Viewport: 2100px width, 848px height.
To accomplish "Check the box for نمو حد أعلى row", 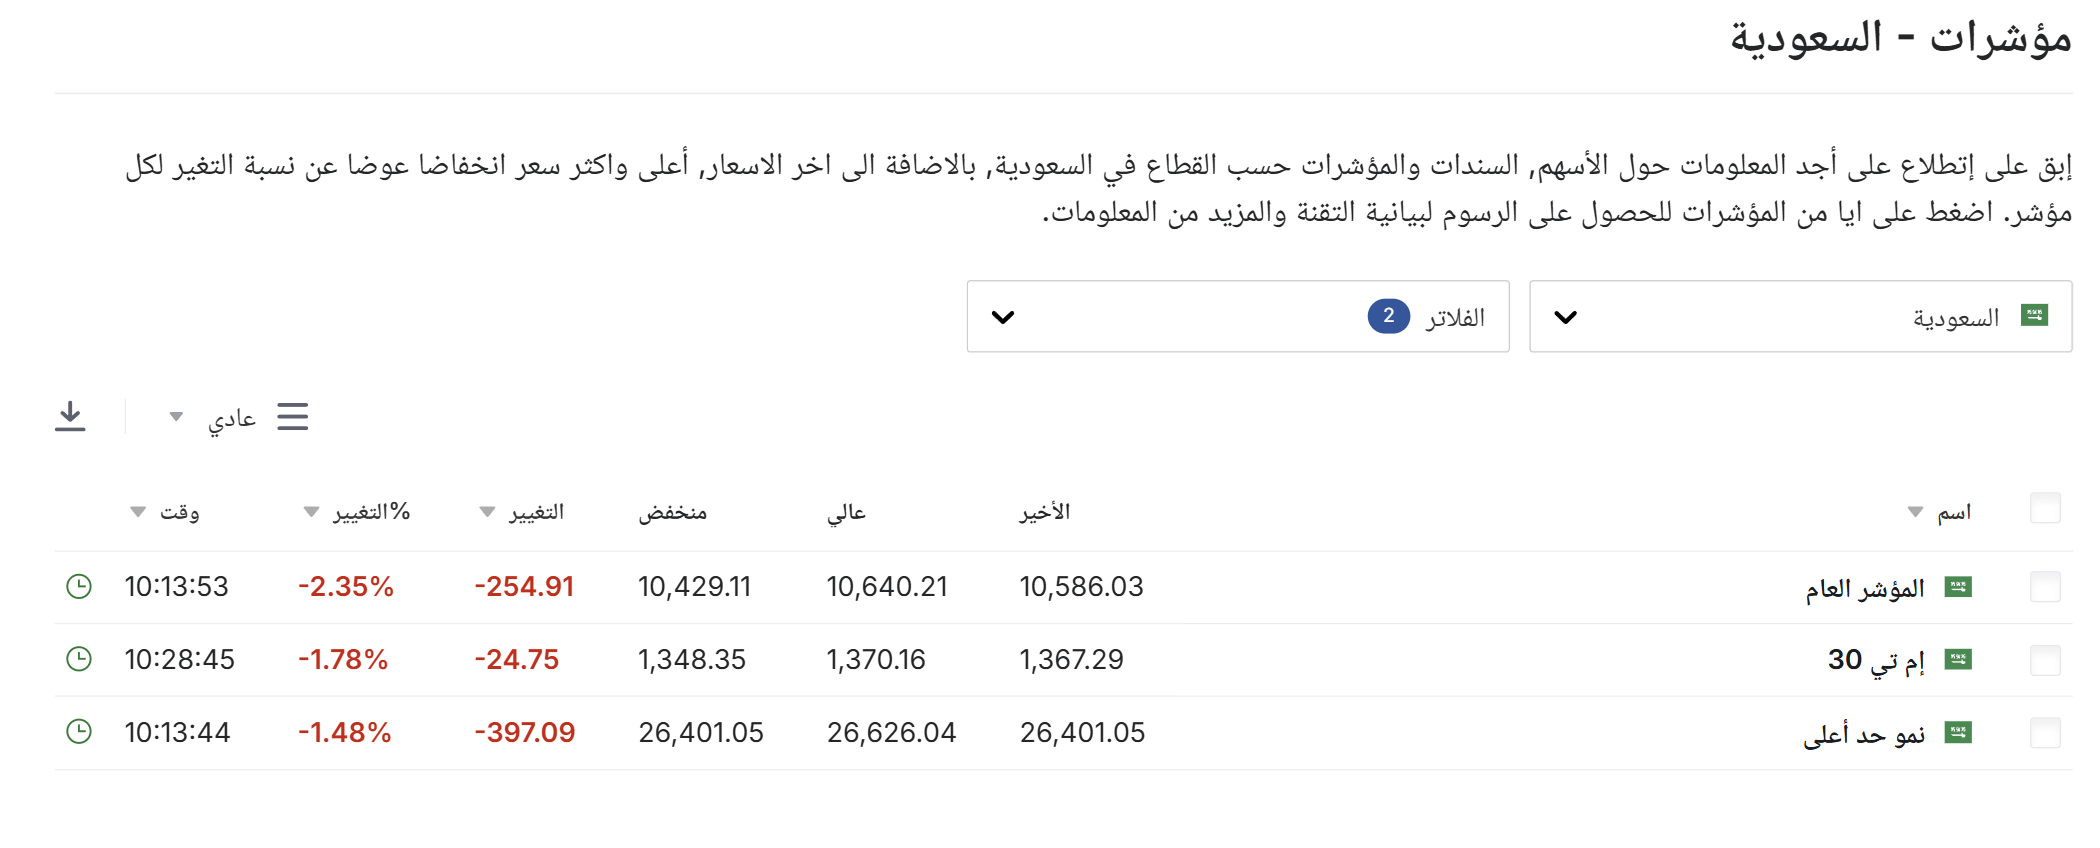I will [2045, 733].
